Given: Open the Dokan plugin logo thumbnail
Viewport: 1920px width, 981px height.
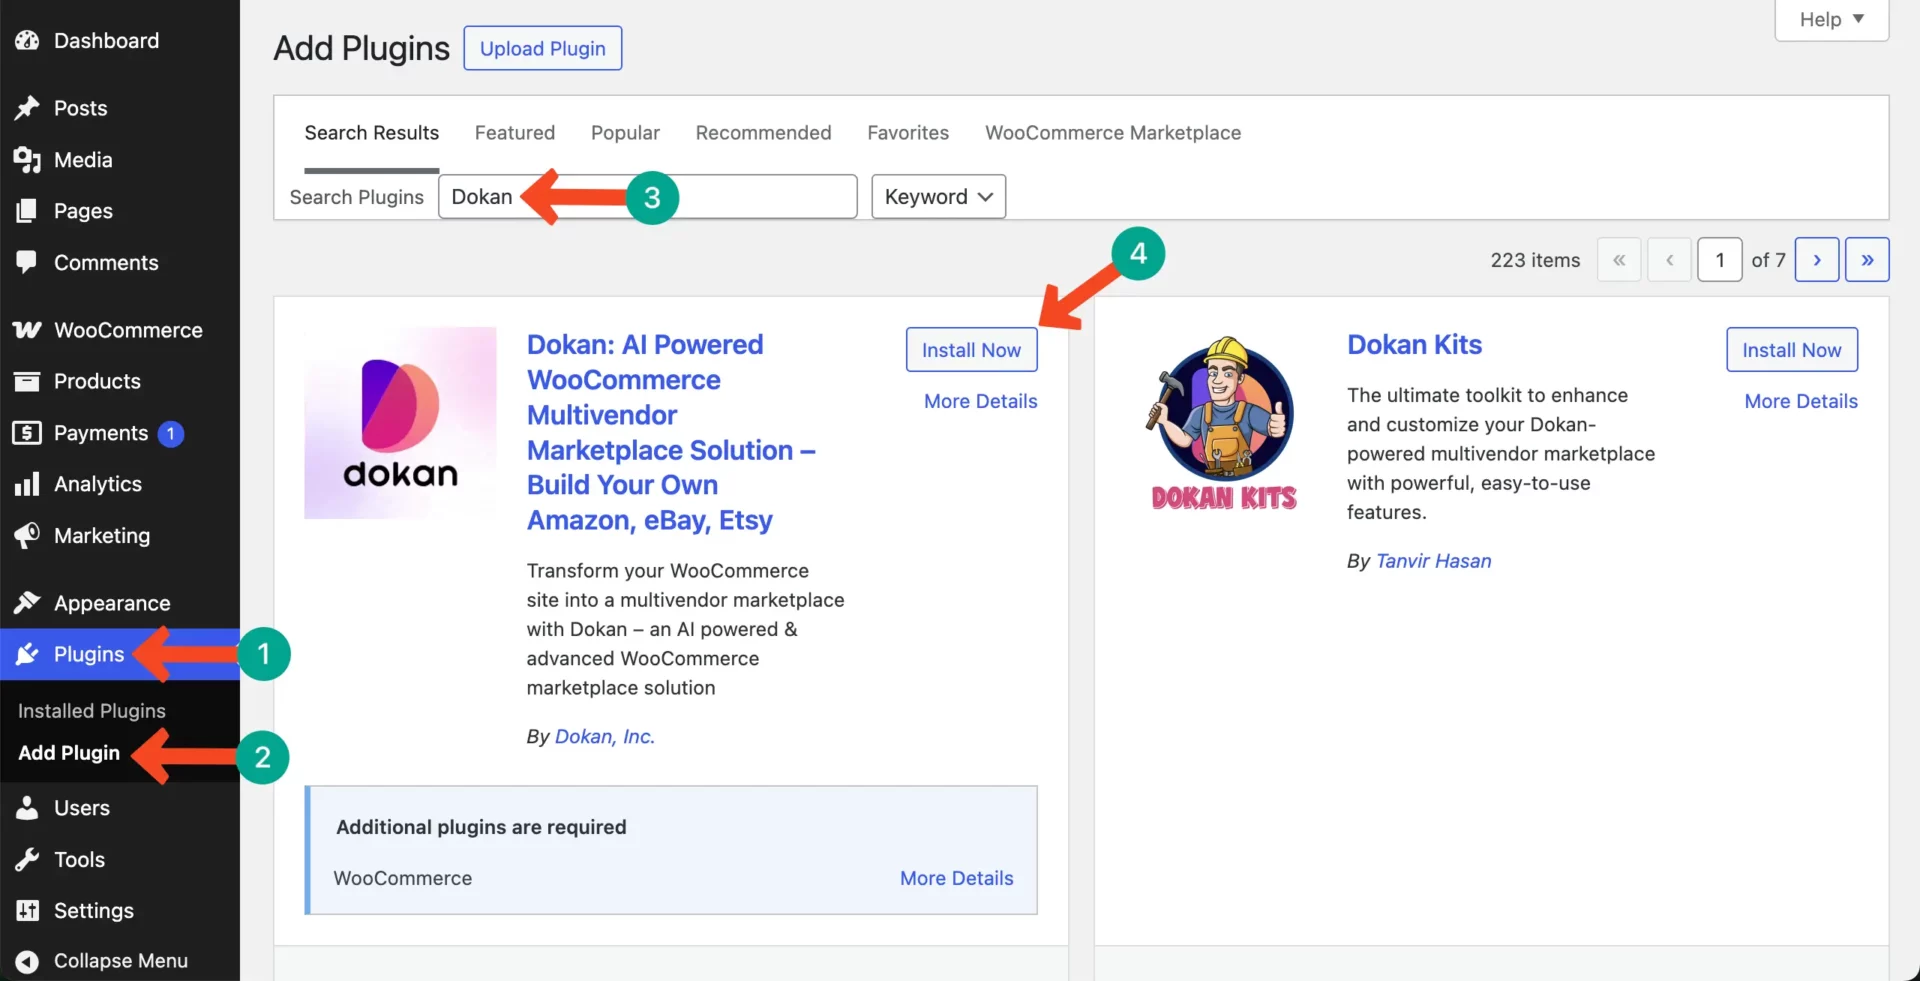Looking at the screenshot, I should click(x=400, y=423).
